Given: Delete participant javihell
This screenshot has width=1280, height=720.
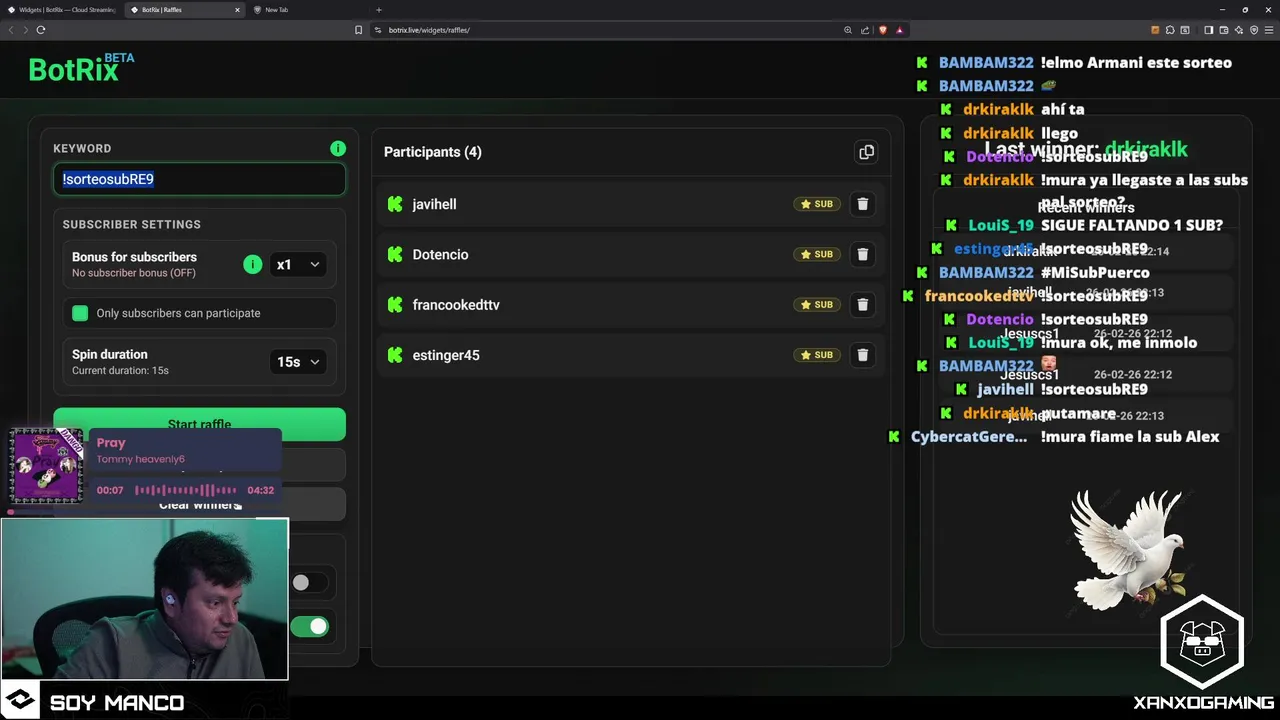Looking at the screenshot, I should 862,204.
